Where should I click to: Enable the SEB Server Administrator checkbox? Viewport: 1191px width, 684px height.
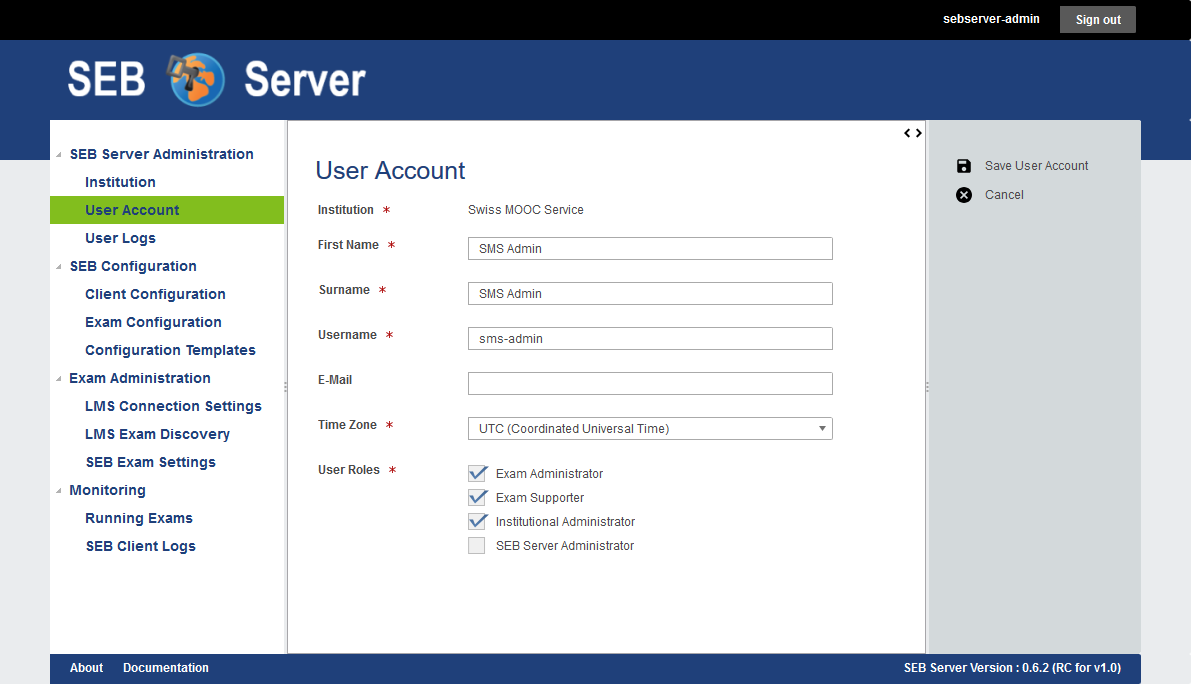click(477, 546)
